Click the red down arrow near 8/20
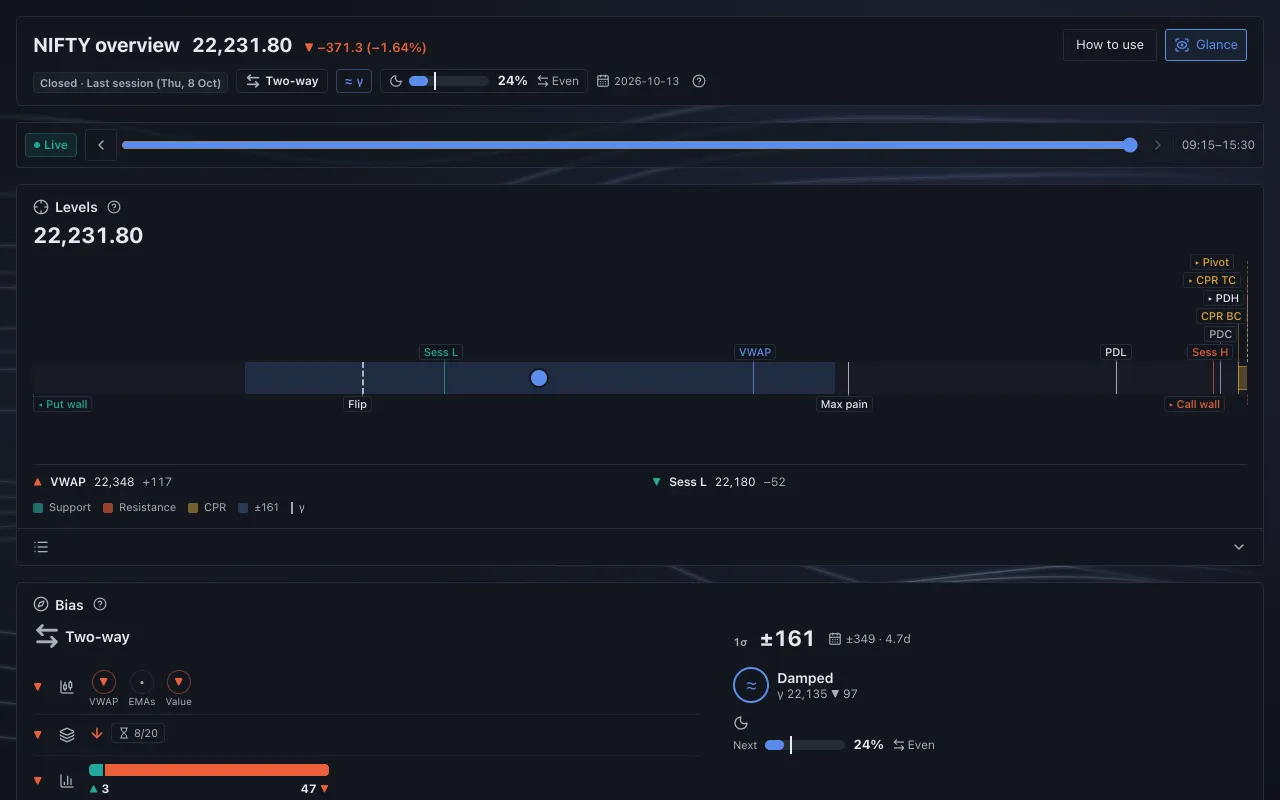 (97, 733)
